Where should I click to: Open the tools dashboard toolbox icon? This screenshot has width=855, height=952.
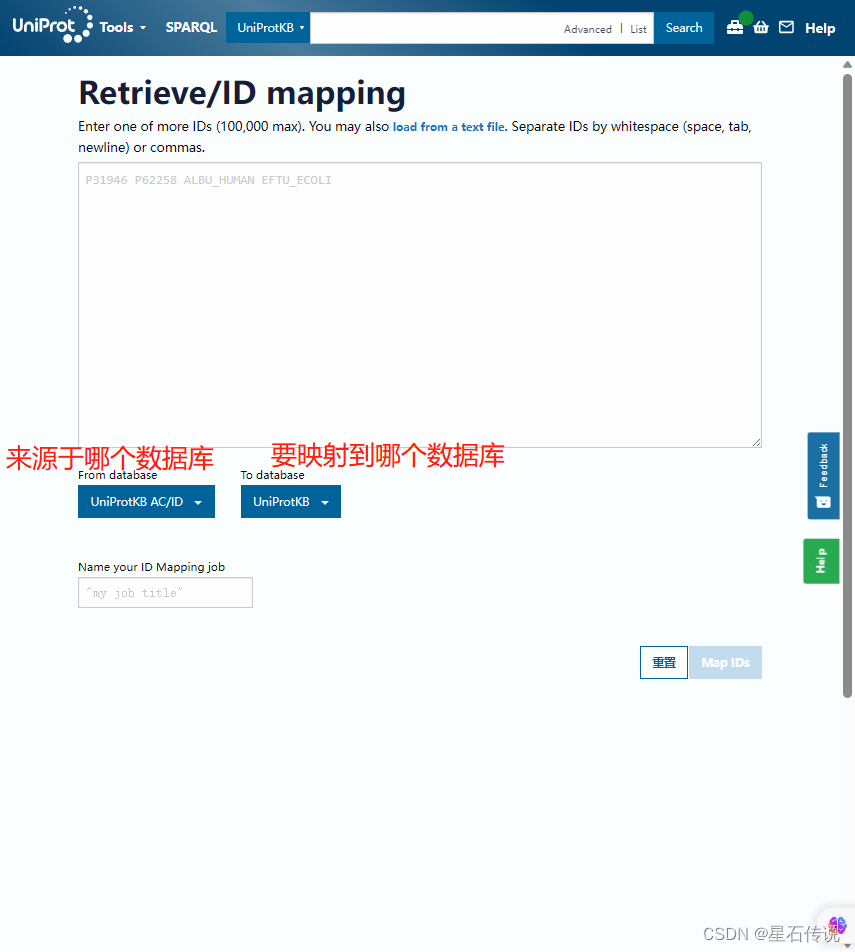click(x=735, y=27)
